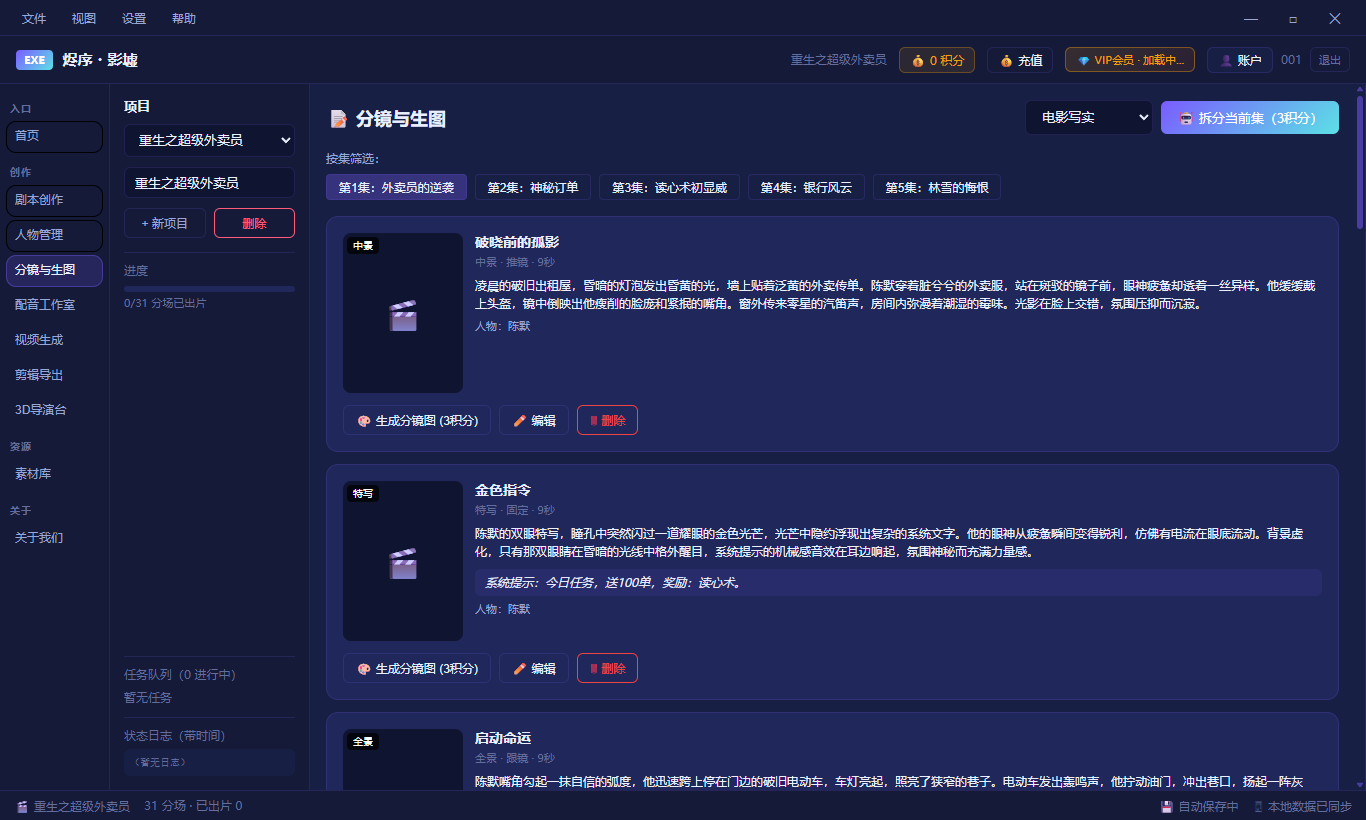The height and width of the screenshot is (820, 1366).
Task: Click the pencil icon in 破晓前的孤影 card
Action: click(519, 421)
